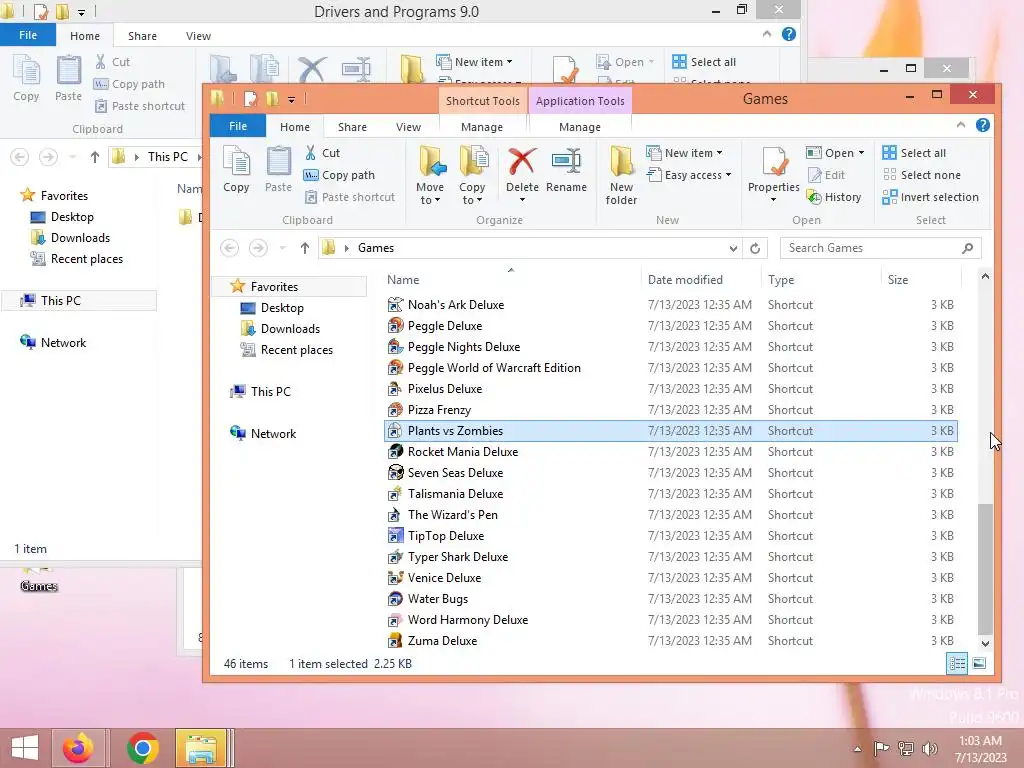This screenshot has height=768, width=1024.
Task: Sort by Type column header
Action: [x=781, y=280]
